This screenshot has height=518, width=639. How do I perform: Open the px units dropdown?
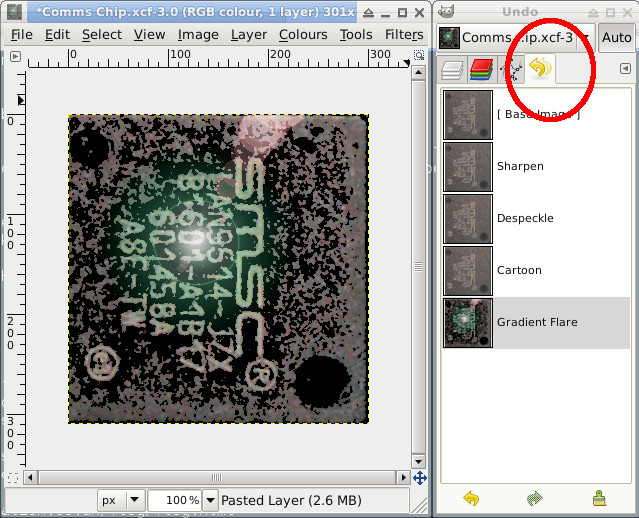click(121, 500)
